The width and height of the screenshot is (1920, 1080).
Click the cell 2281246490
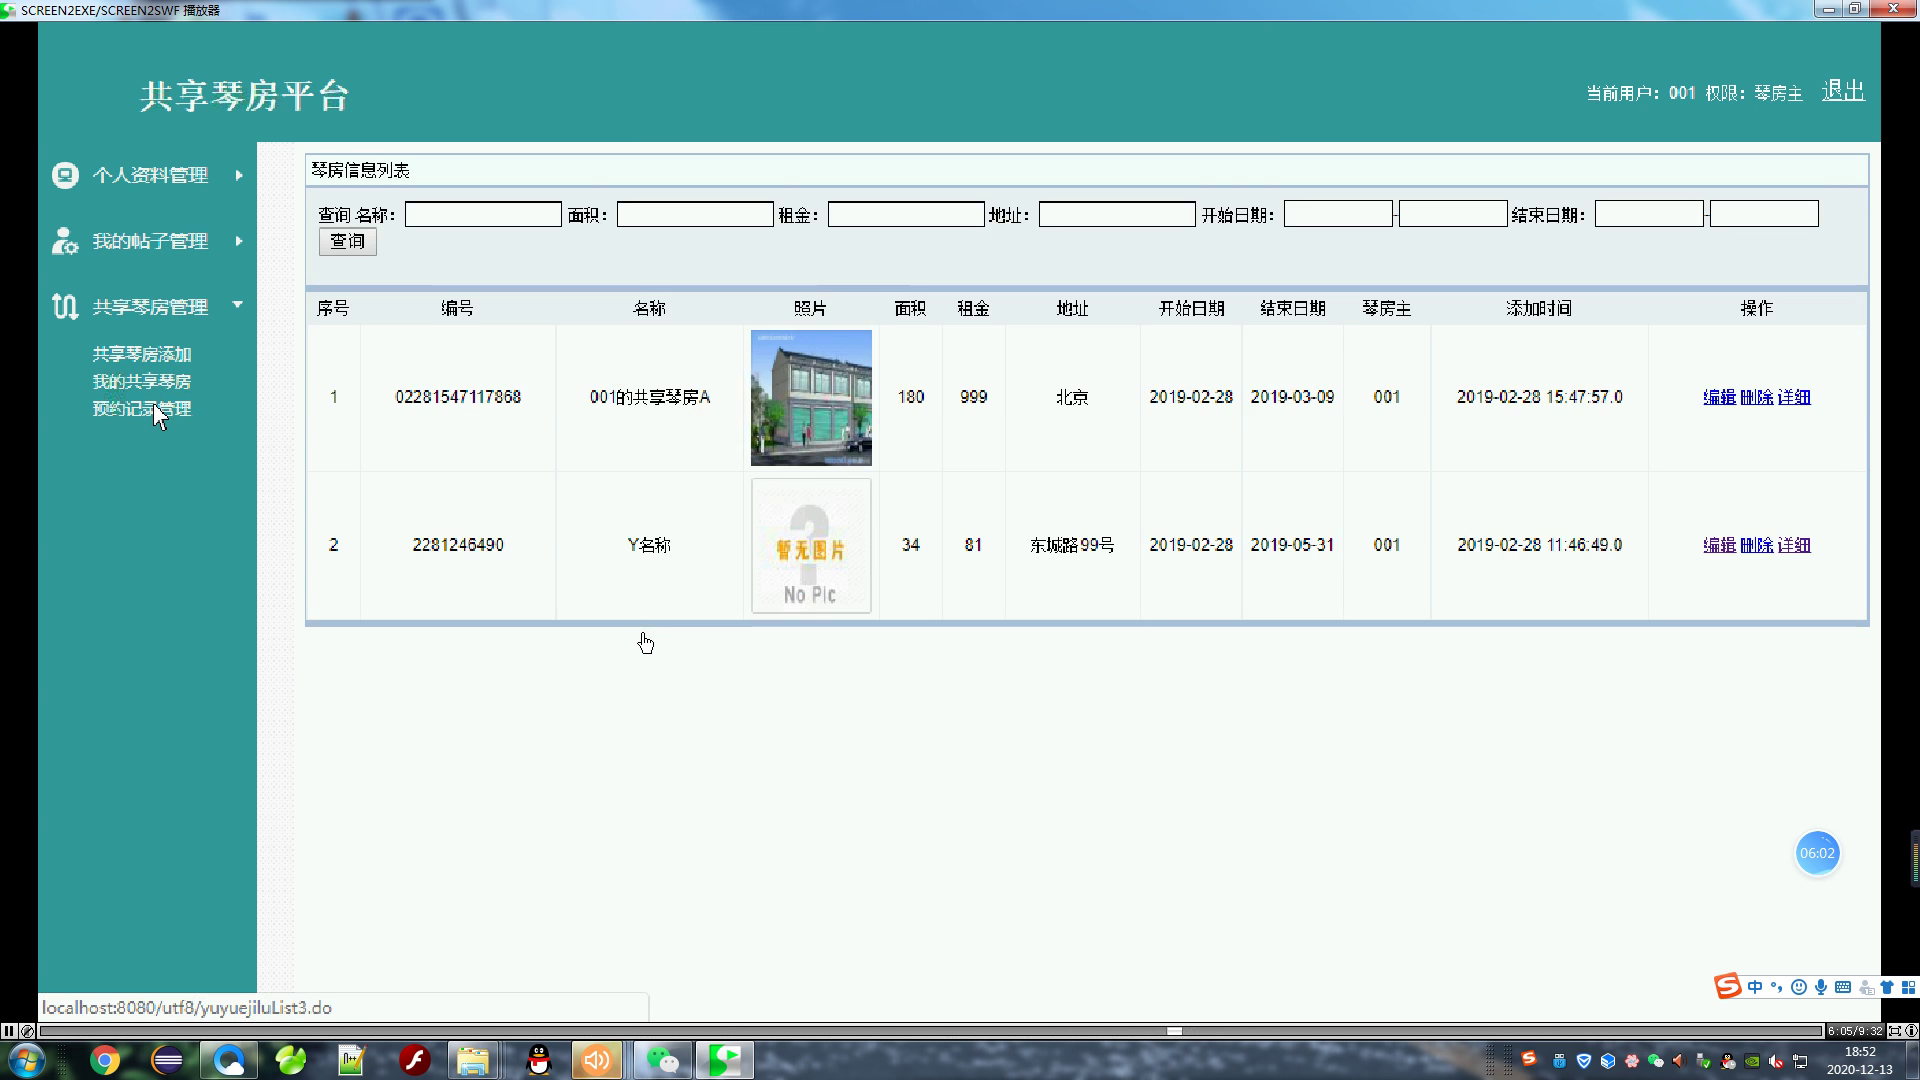[458, 545]
